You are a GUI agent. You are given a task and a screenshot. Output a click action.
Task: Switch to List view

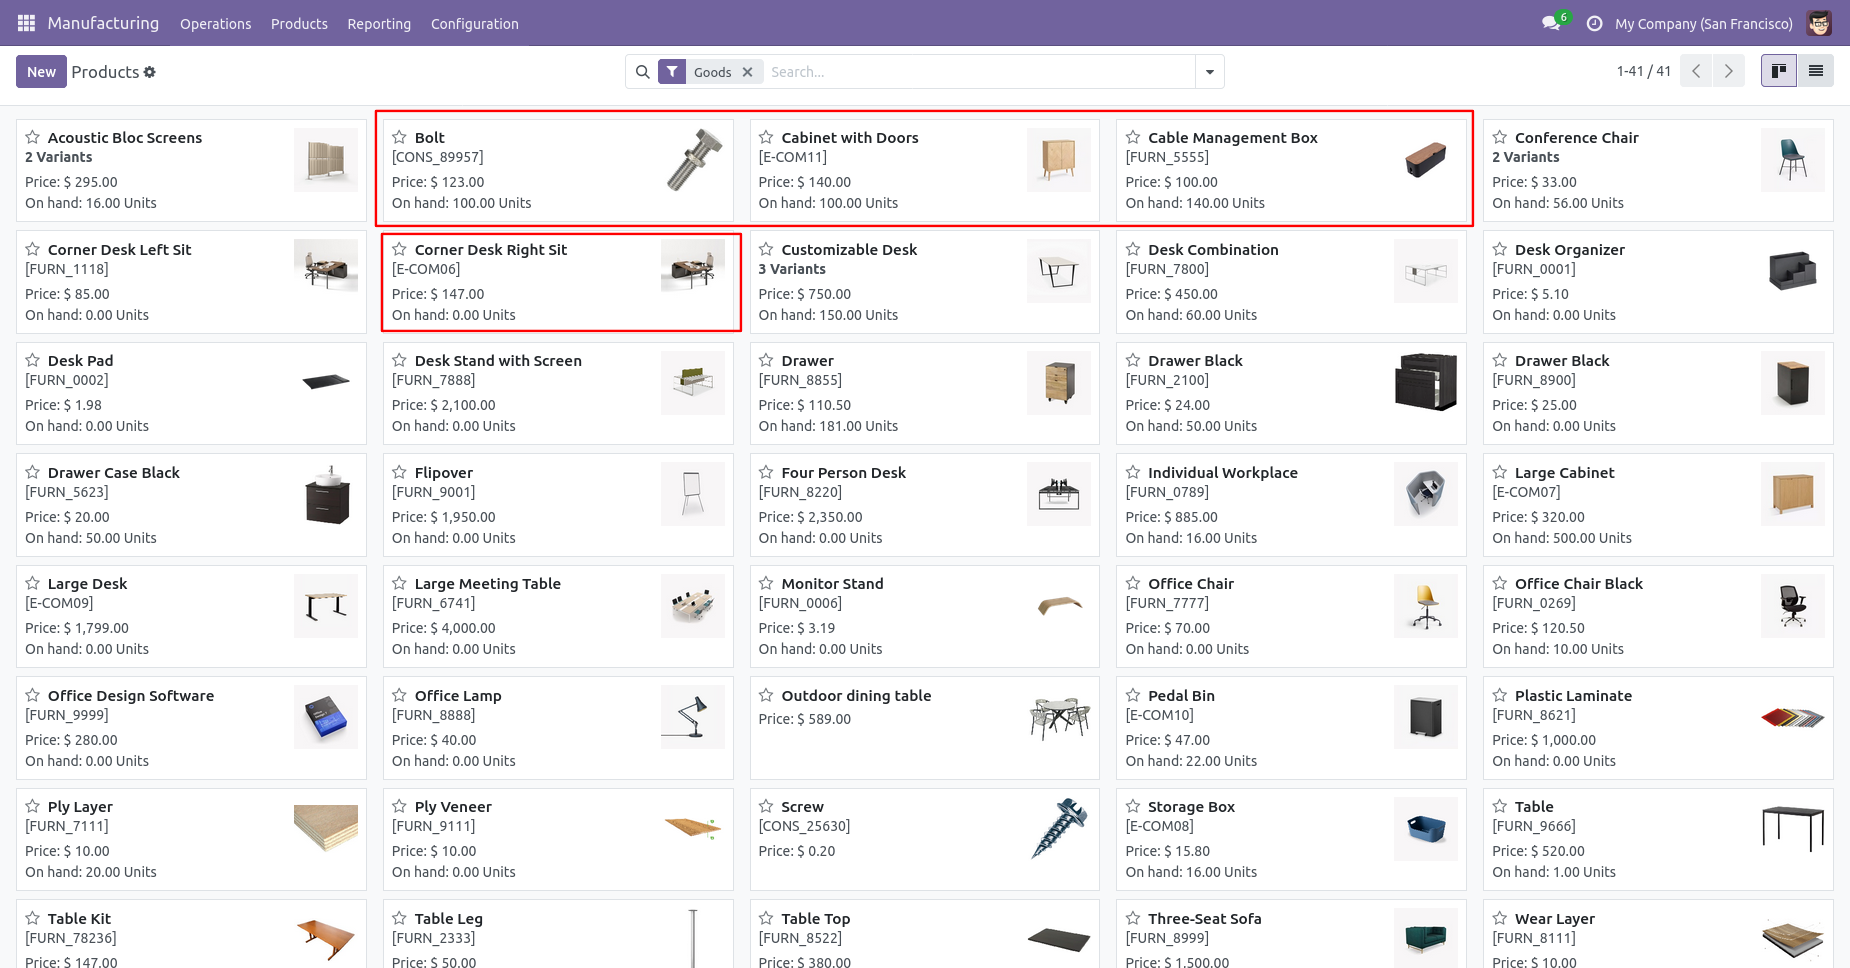[x=1816, y=71]
